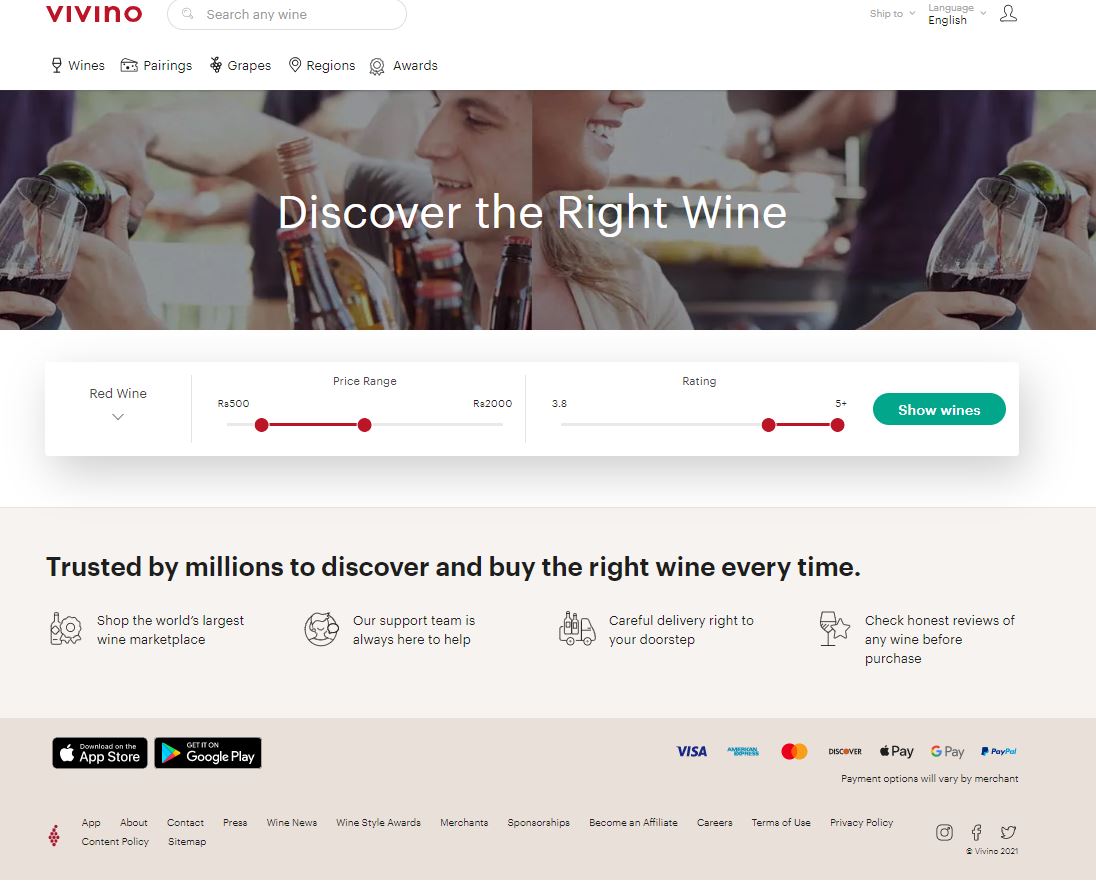1096x892 pixels.
Task: Expand the Ship to dropdown
Action: [x=889, y=14]
